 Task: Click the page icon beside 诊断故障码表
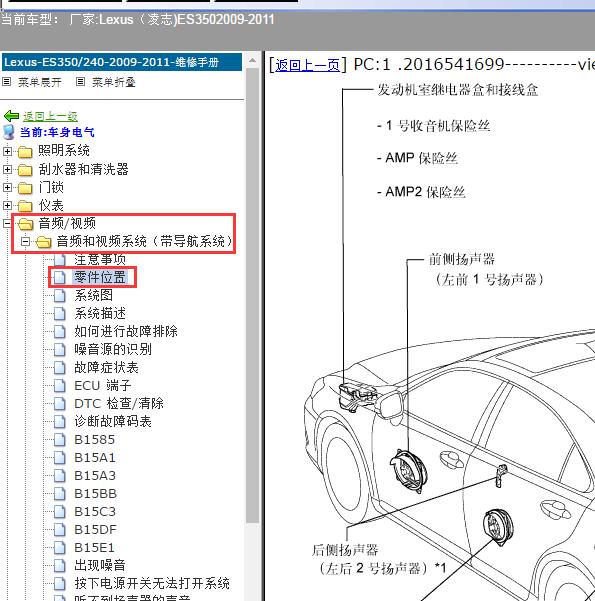[x=59, y=421]
